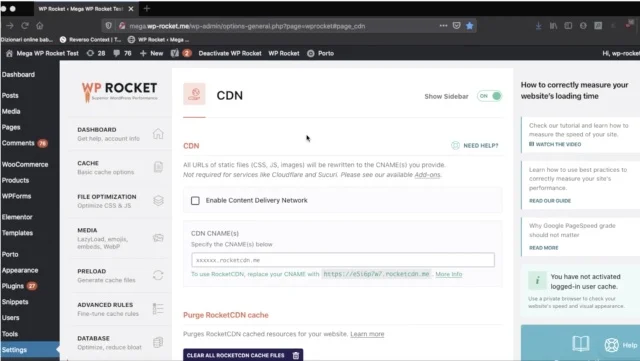Follow the More Info link
The height and width of the screenshot is (361, 640).
449,274
